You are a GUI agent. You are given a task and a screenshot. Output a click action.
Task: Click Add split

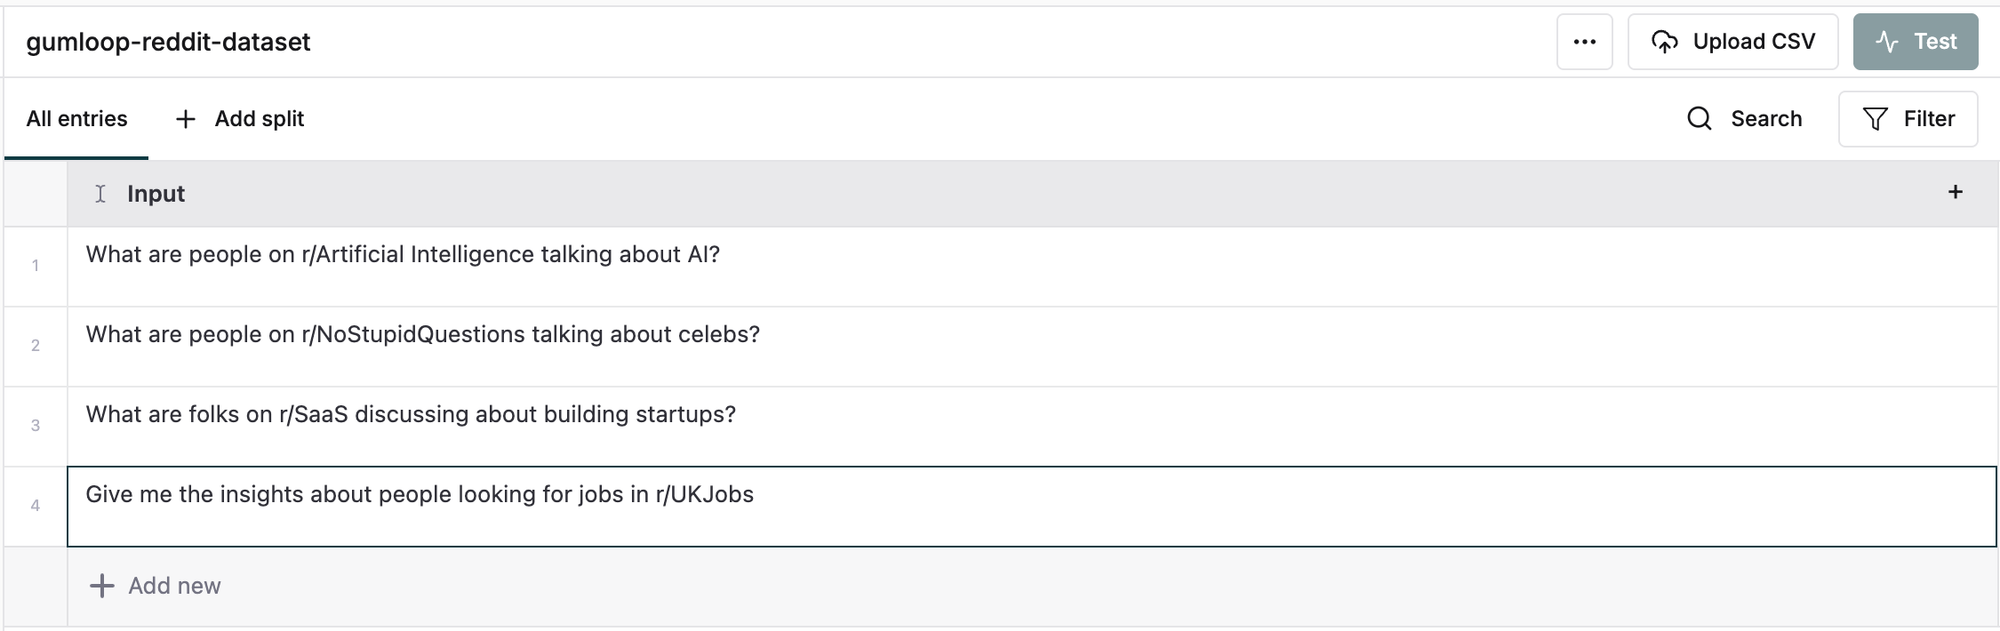pyautogui.click(x=259, y=119)
